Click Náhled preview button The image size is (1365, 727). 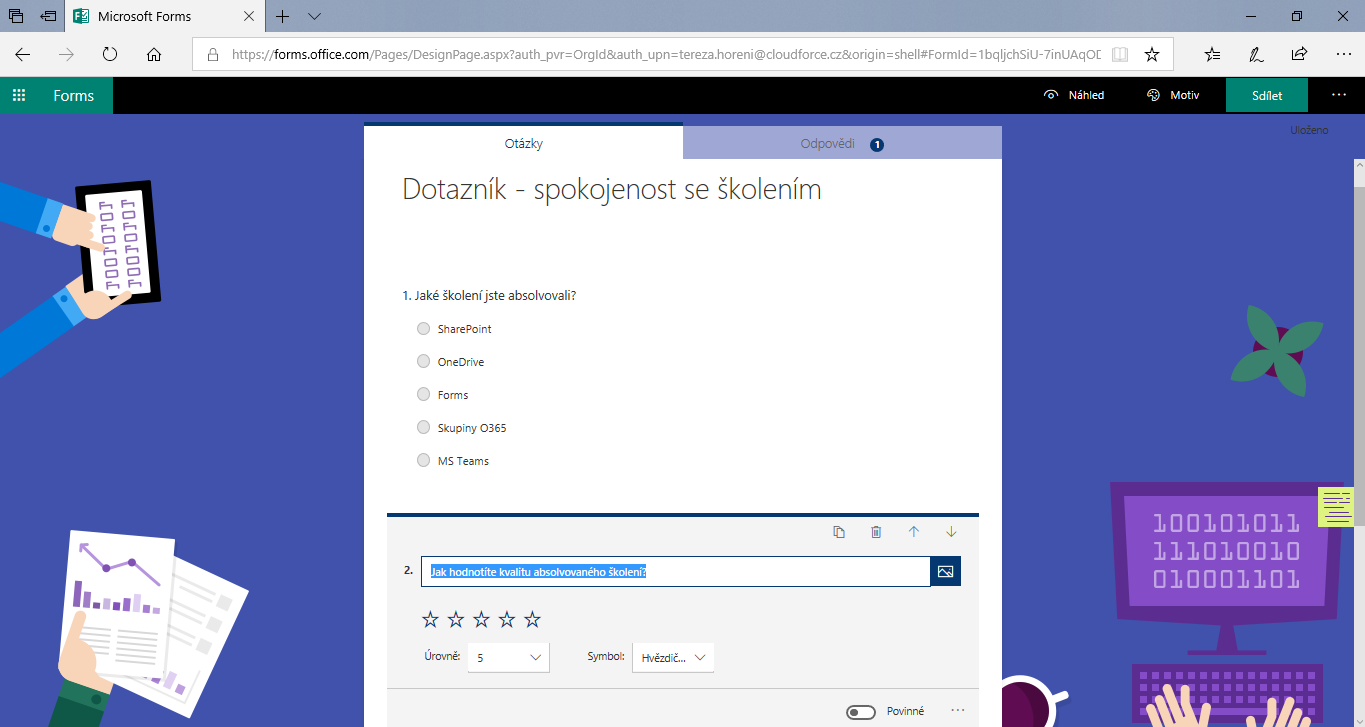pos(1074,95)
